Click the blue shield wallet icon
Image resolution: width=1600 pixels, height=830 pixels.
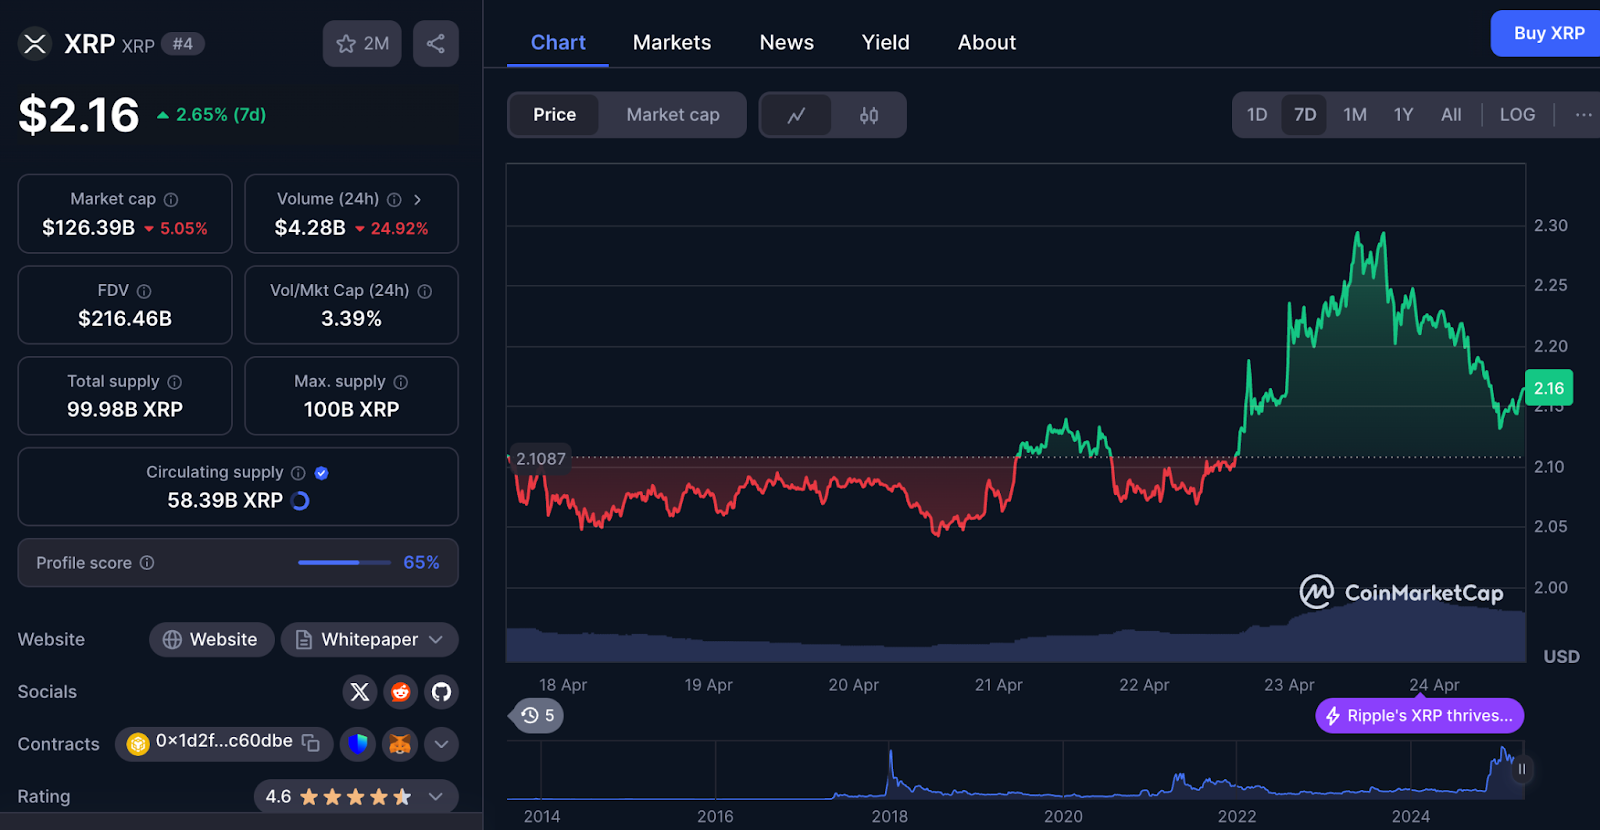pos(358,744)
